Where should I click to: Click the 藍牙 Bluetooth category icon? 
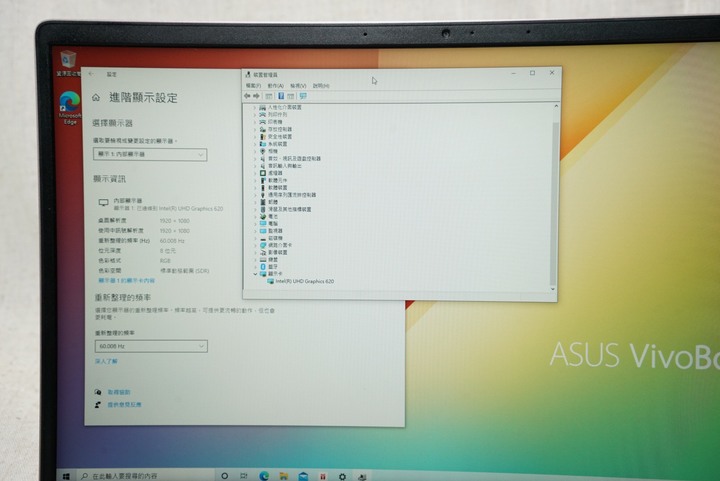tap(263, 267)
